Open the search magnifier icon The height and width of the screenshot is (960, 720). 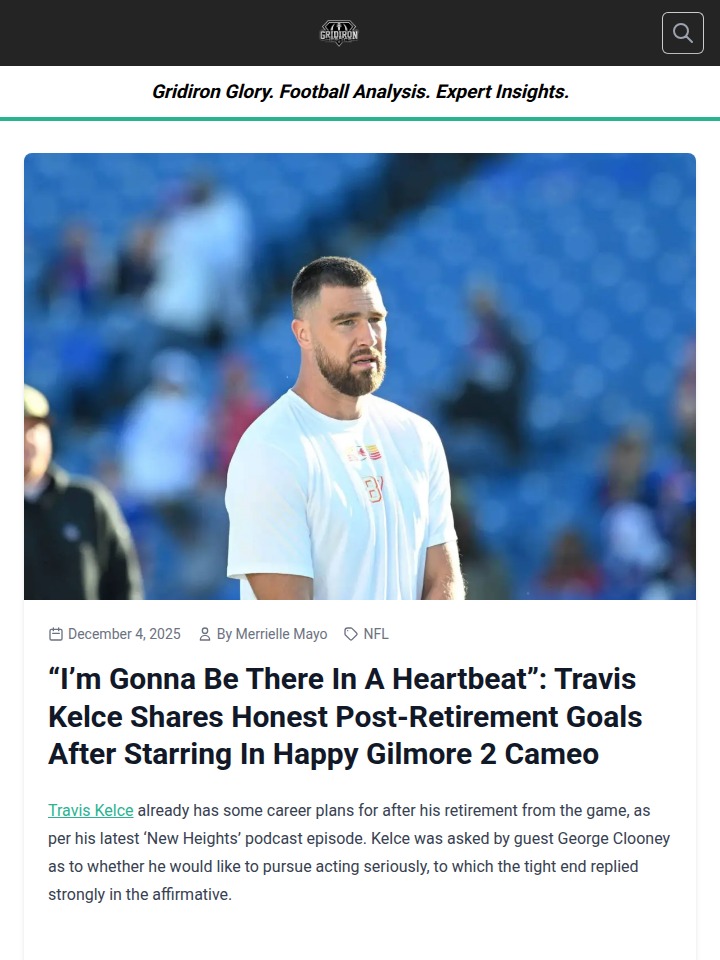[x=683, y=33]
